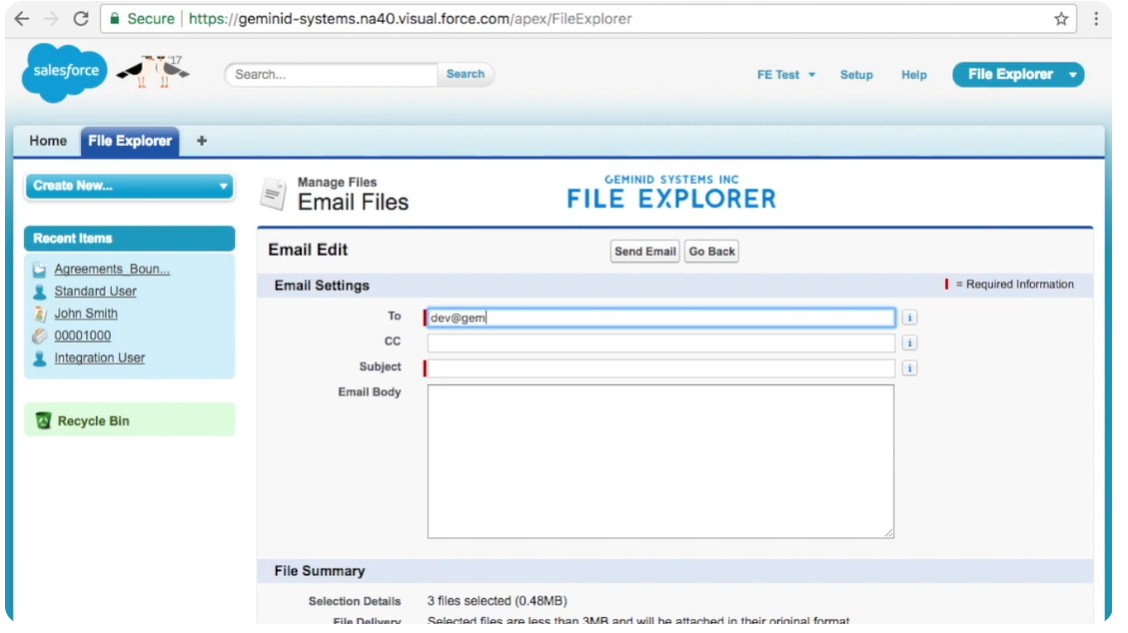Click the Send Email button

646,252
